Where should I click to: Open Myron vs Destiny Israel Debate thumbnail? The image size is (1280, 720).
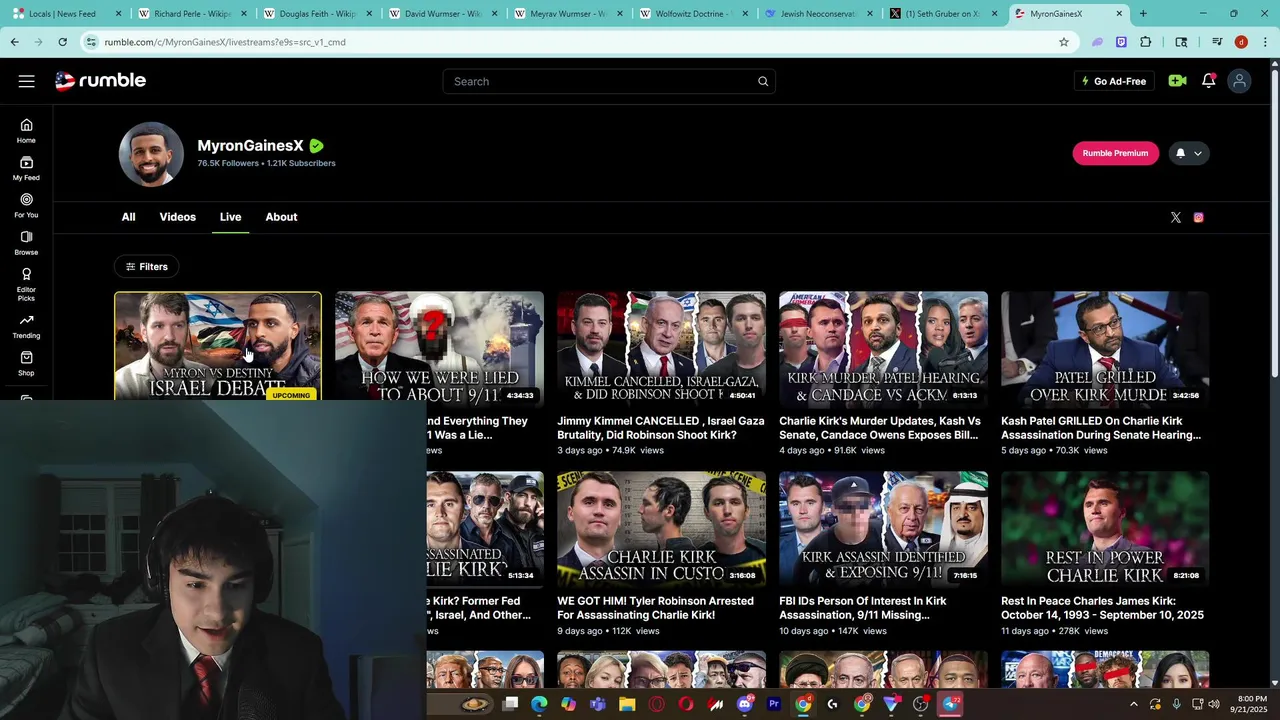click(x=218, y=346)
